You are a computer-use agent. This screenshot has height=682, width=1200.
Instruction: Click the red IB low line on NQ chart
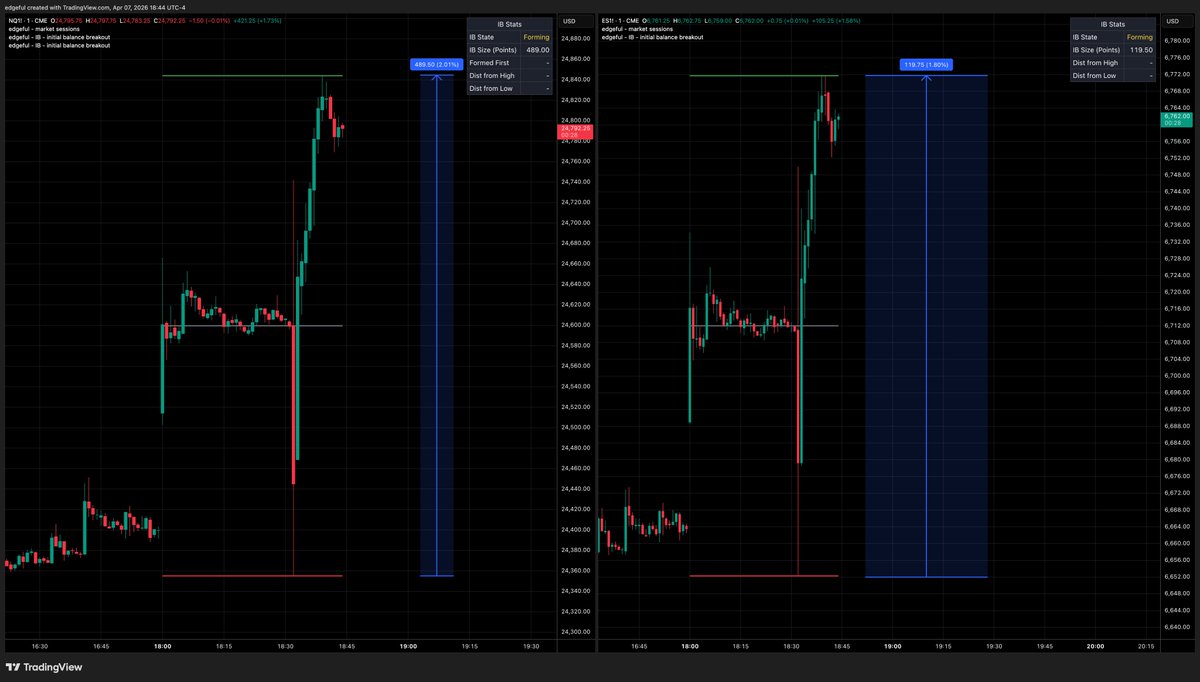pos(252,576)
